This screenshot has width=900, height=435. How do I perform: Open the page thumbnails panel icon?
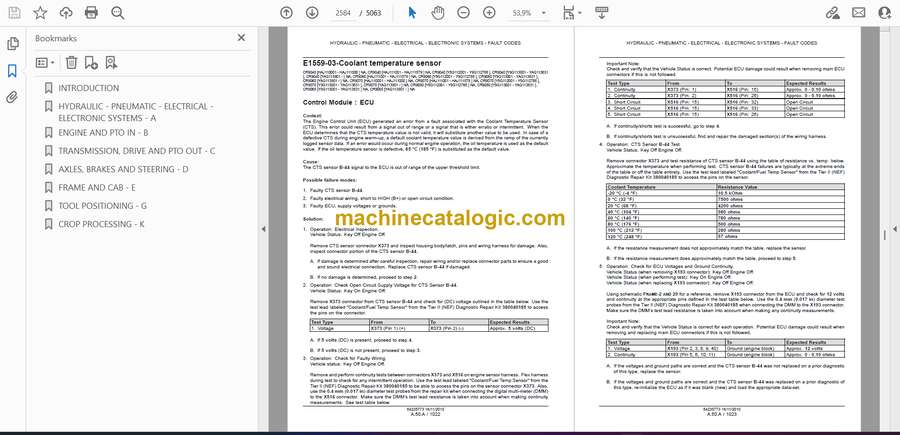(12, 44)
